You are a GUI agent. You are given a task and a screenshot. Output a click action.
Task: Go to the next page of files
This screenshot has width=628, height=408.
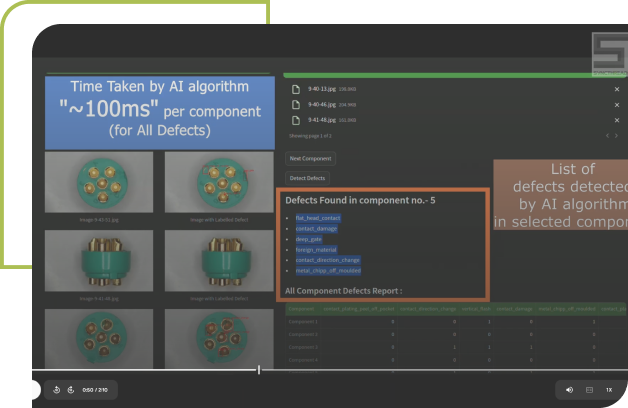618,135
